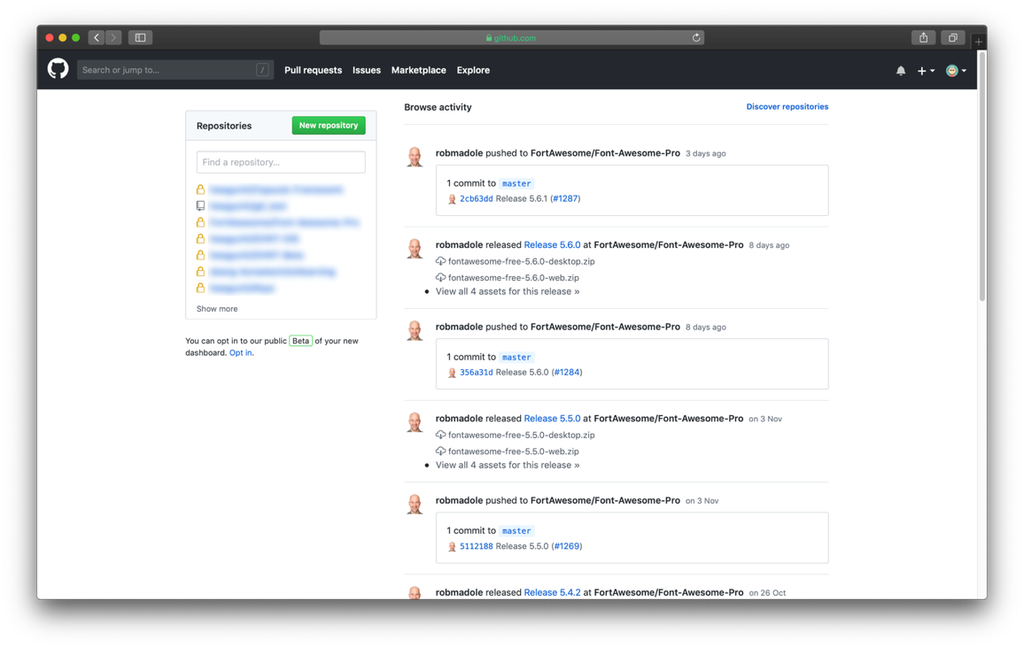This screenshot has width=1024, height=648.
Task: Click the download icon beside fontawesome-free-5.6.0-web.zip
Action: (x=441, y=278)
